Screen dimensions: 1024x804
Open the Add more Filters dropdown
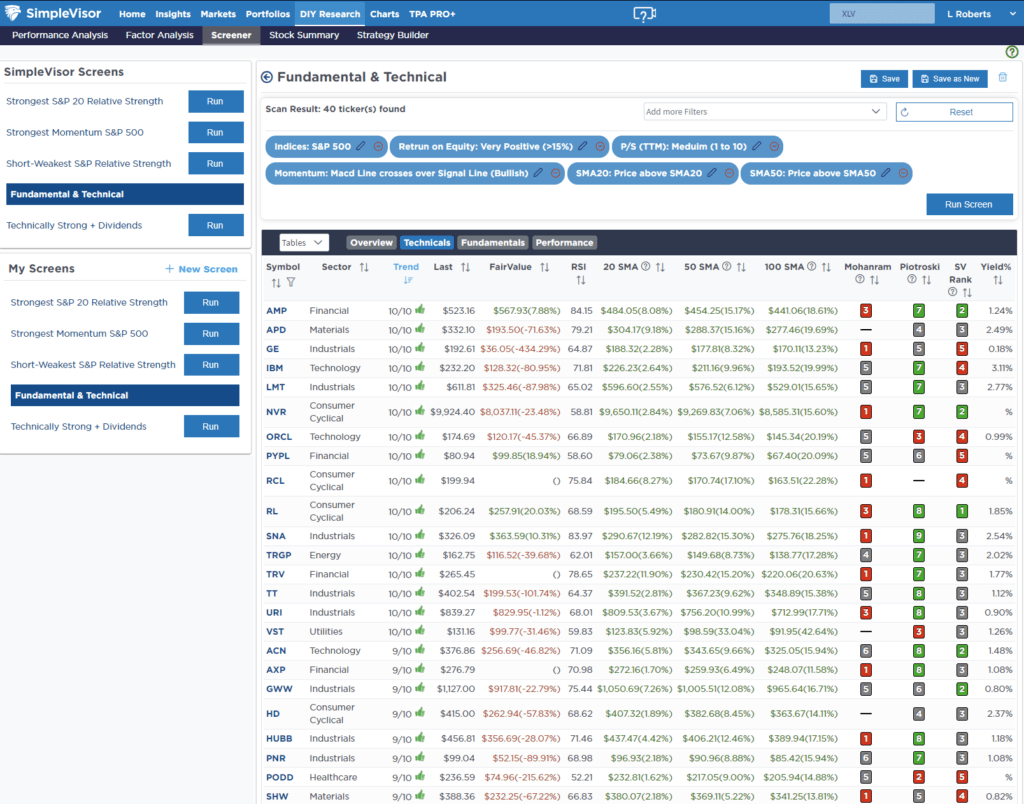(764, 112)
